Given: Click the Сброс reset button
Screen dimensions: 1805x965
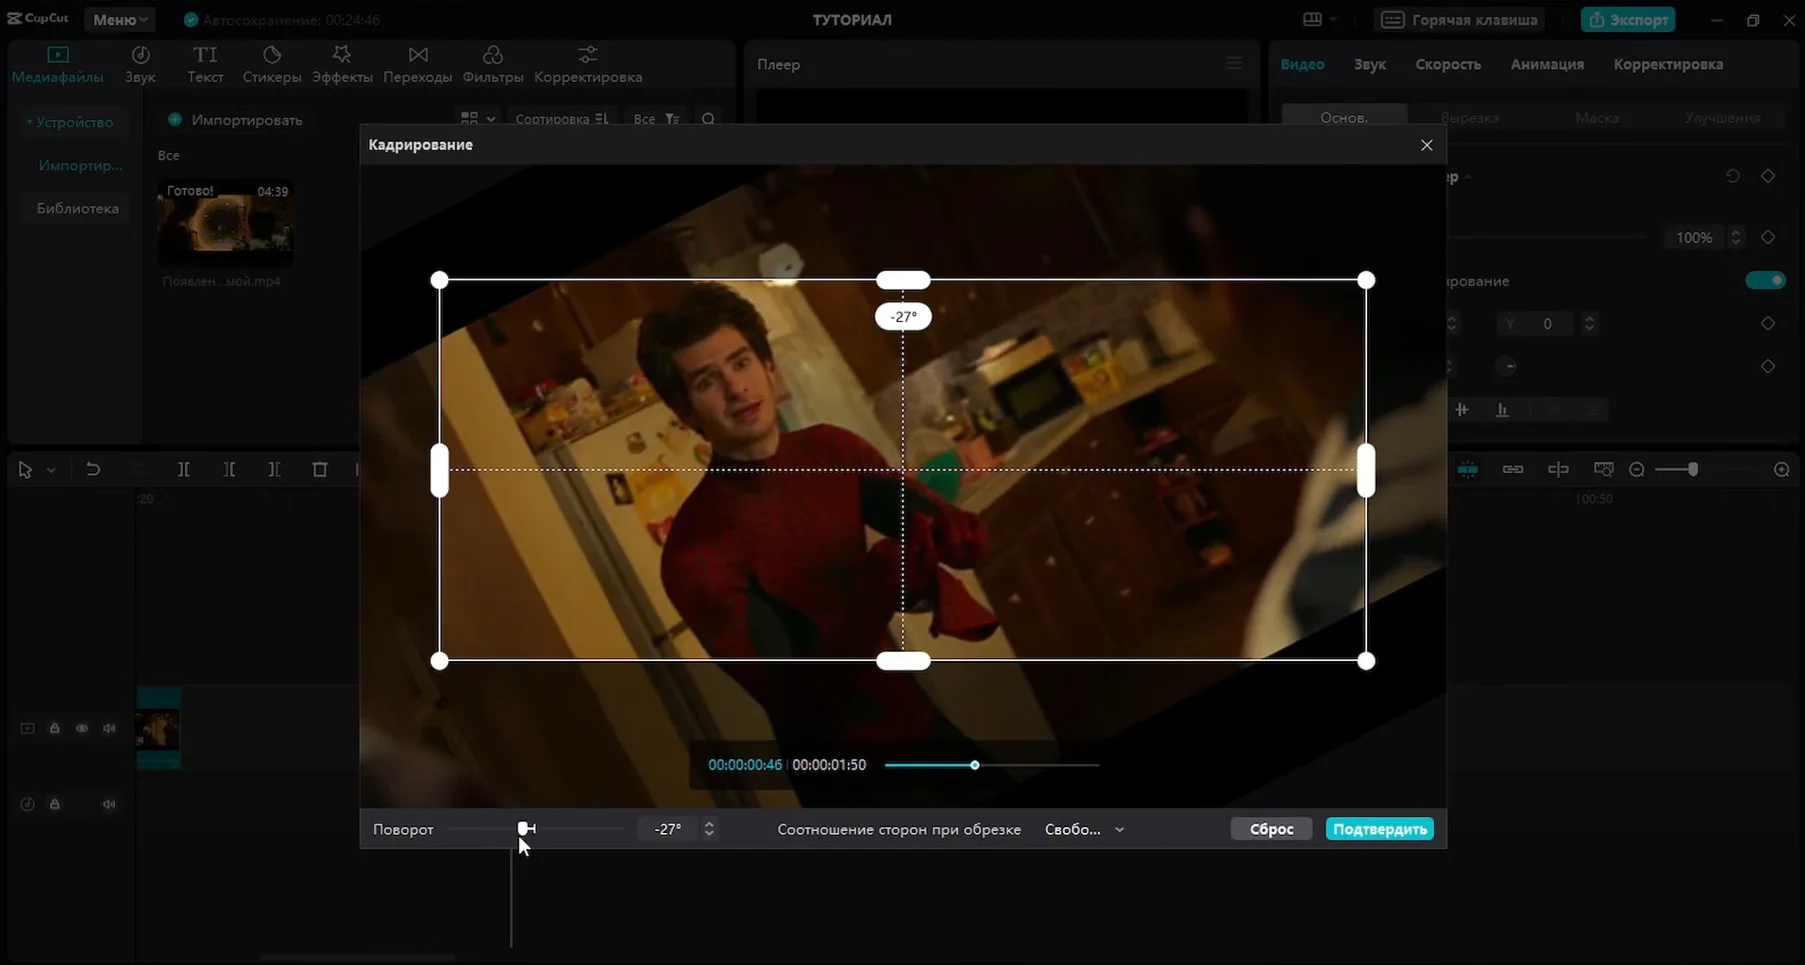Looking at the screenshot, I should point(1271,829).
